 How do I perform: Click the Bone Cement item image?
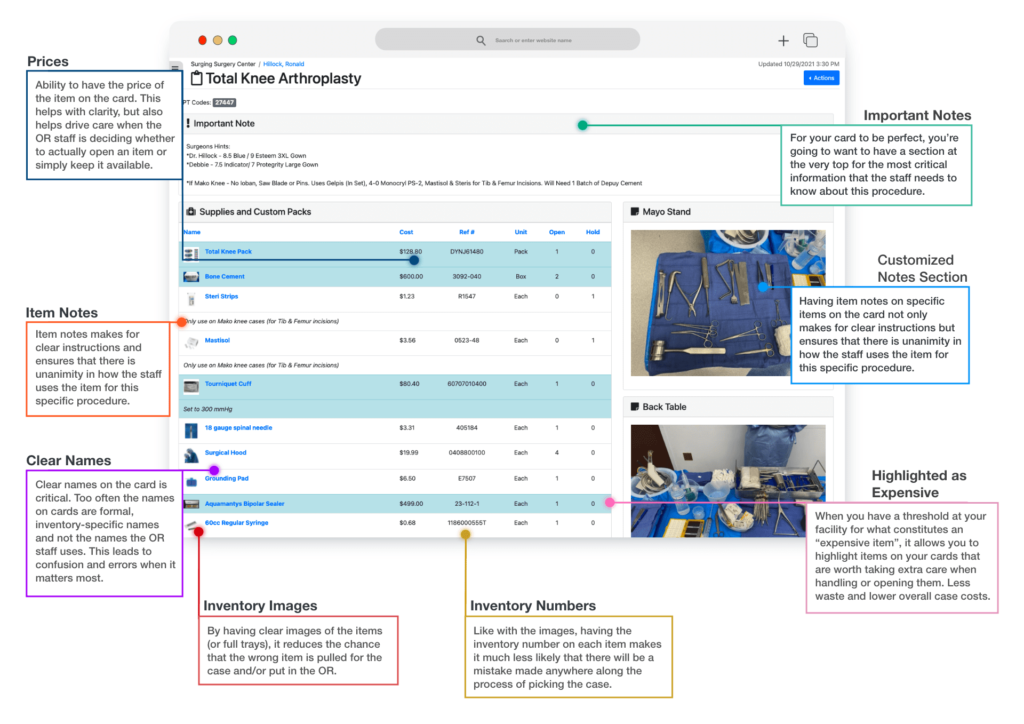click(x=191, y=277)
